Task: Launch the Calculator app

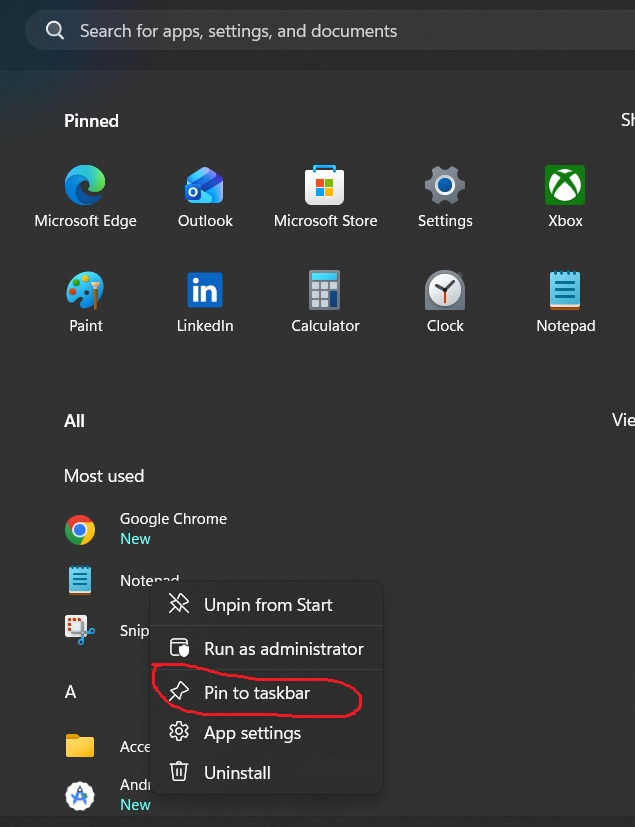Action: point(325,302)
